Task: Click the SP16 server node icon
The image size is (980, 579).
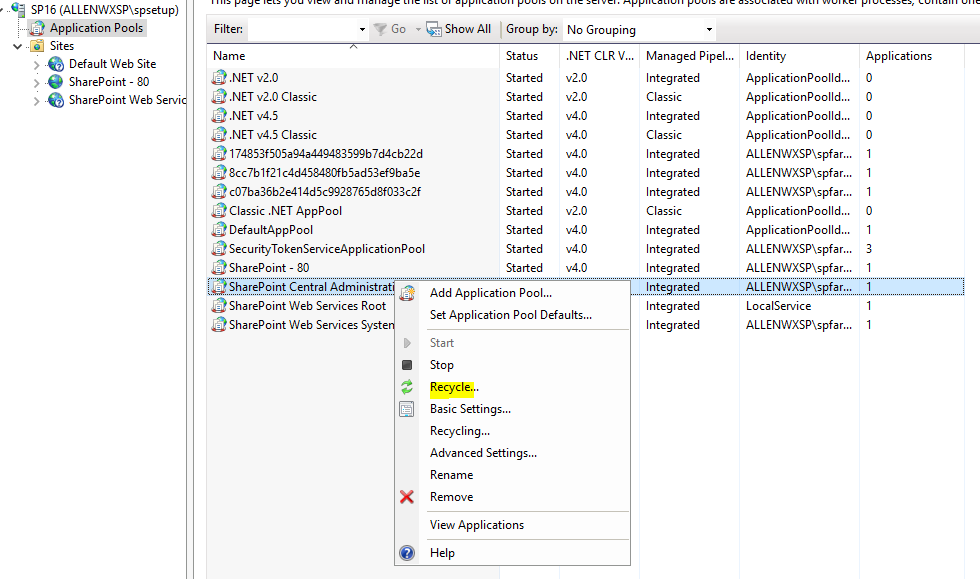Action: [19, 9]
